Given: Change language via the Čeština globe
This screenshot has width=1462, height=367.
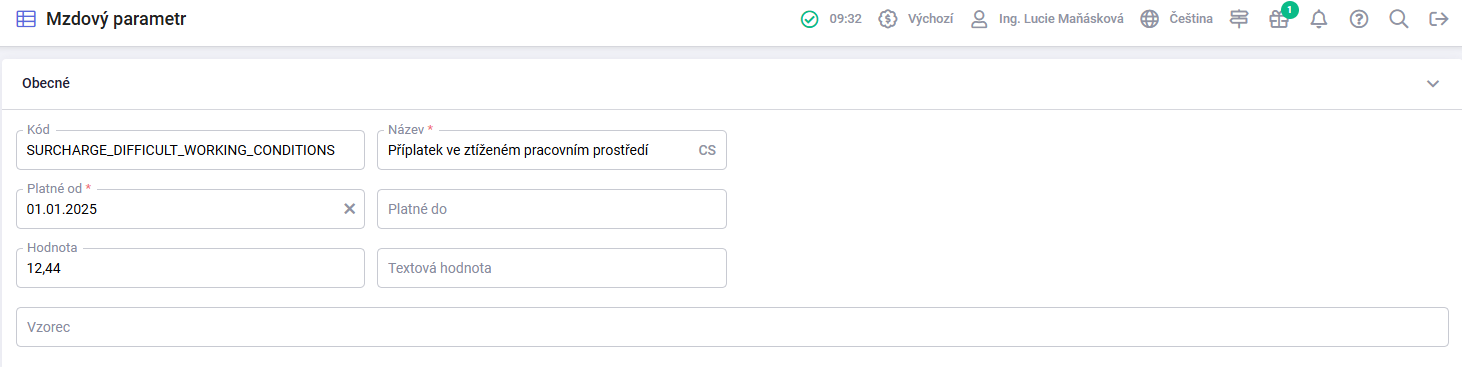Looking at the screenshot, I should click(x=1177, y=19).
